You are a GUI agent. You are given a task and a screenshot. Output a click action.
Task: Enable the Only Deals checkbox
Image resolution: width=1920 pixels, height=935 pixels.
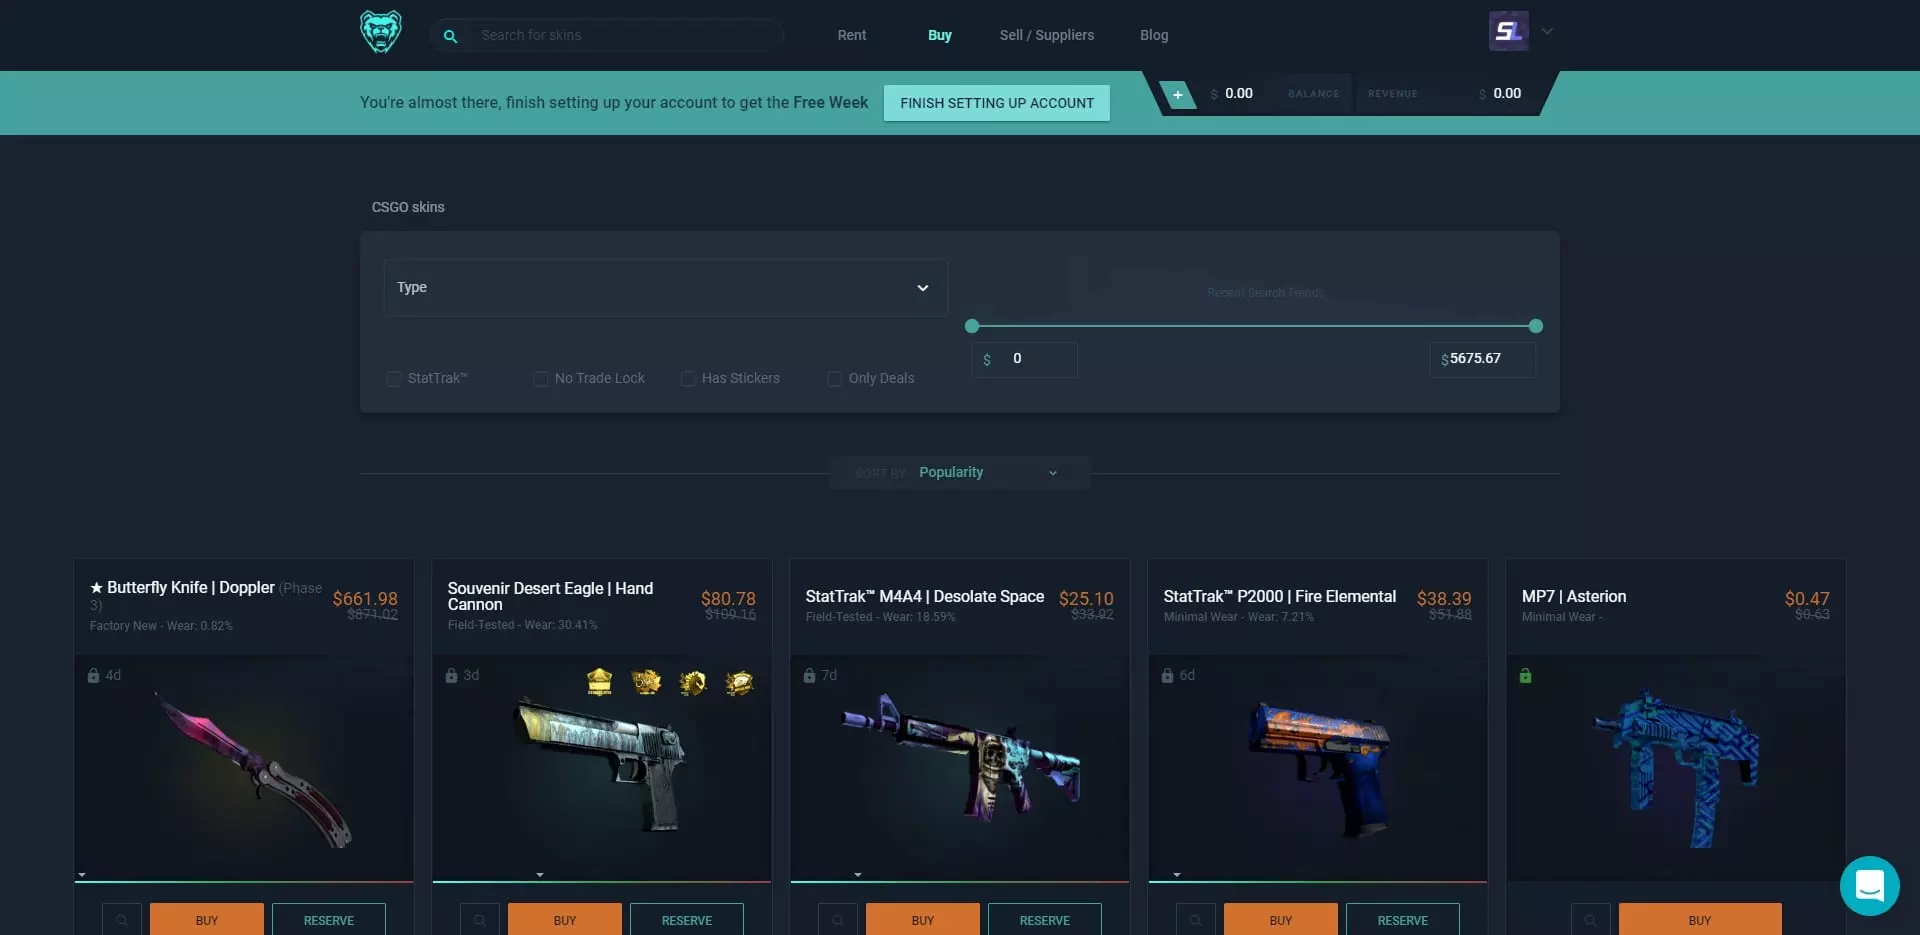(x=834, y=379)
